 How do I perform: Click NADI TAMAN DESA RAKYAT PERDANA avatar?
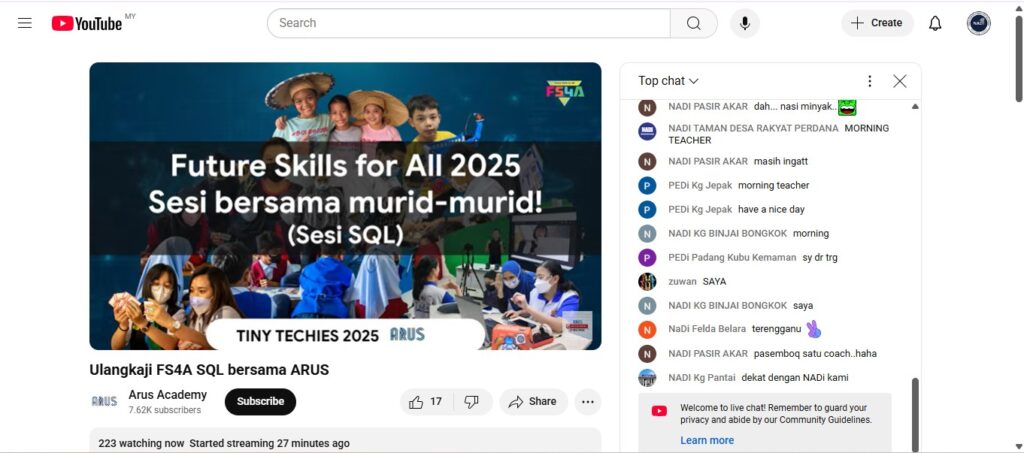pos(647,131)
